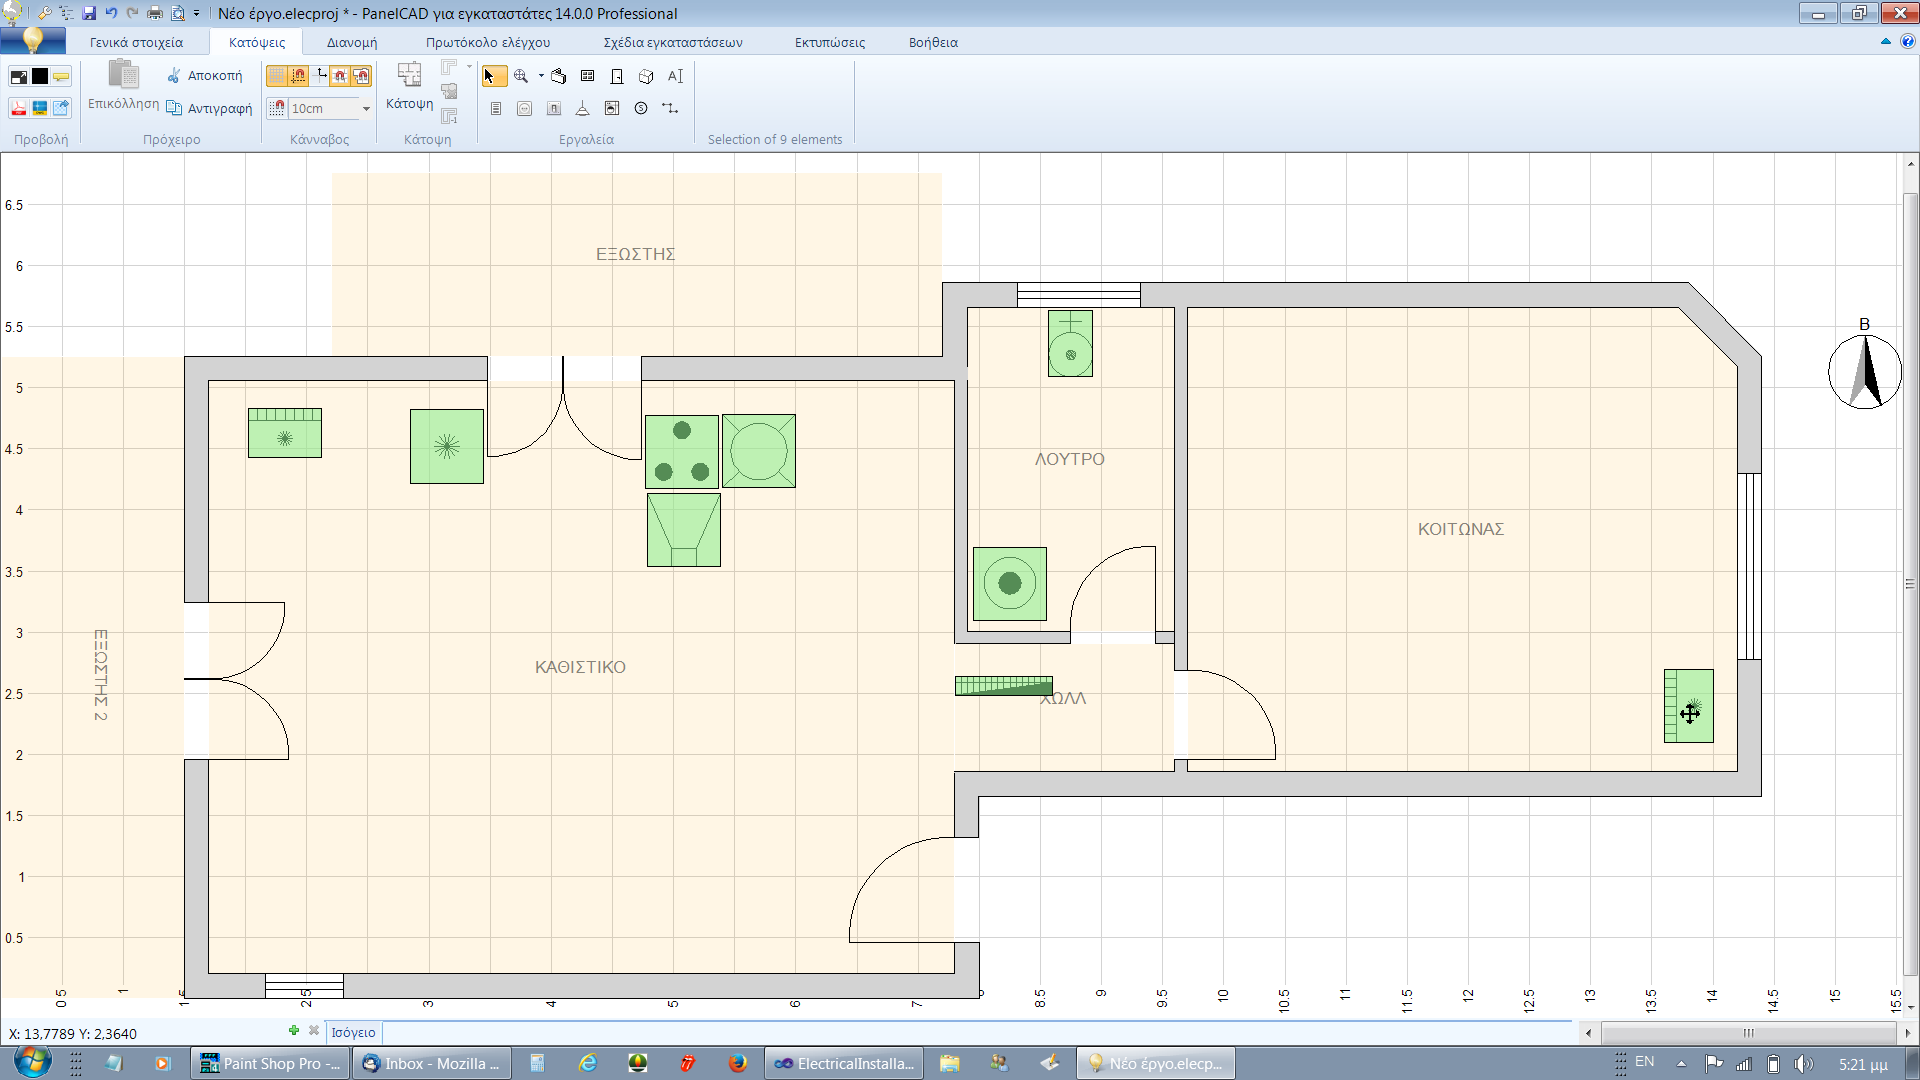This screenshot has height=1080, width=1920.
Task: Click the Αντιγραφή copy button
Action: tap(209, 109)
